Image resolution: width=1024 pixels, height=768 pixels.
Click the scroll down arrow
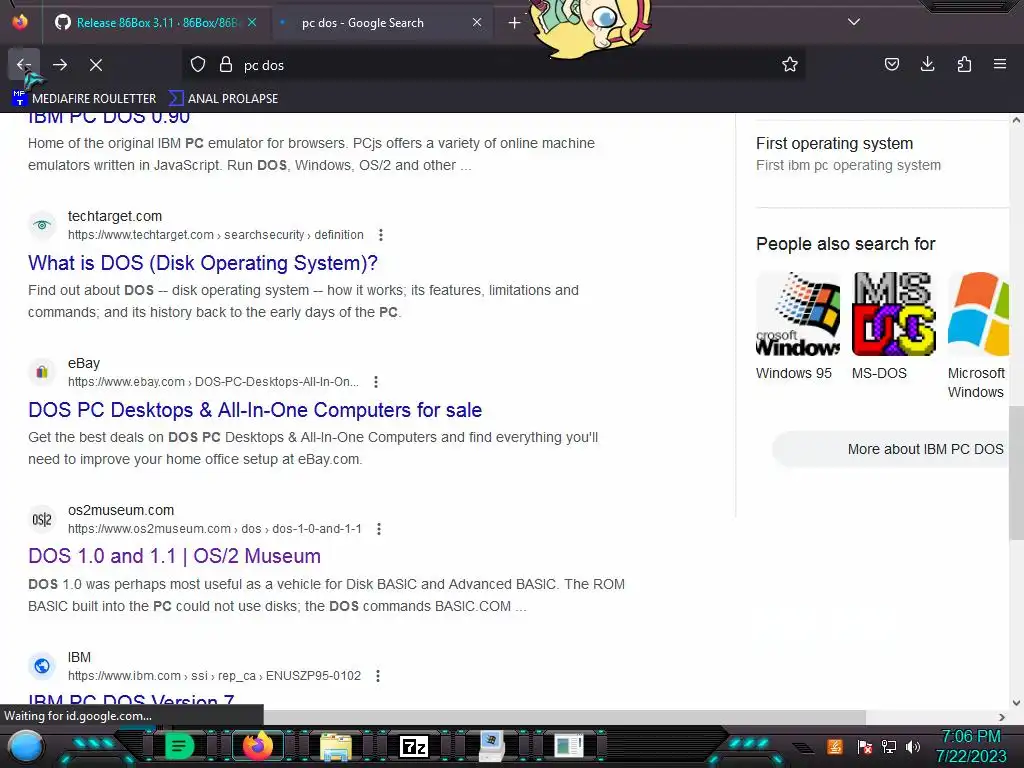1016,703
